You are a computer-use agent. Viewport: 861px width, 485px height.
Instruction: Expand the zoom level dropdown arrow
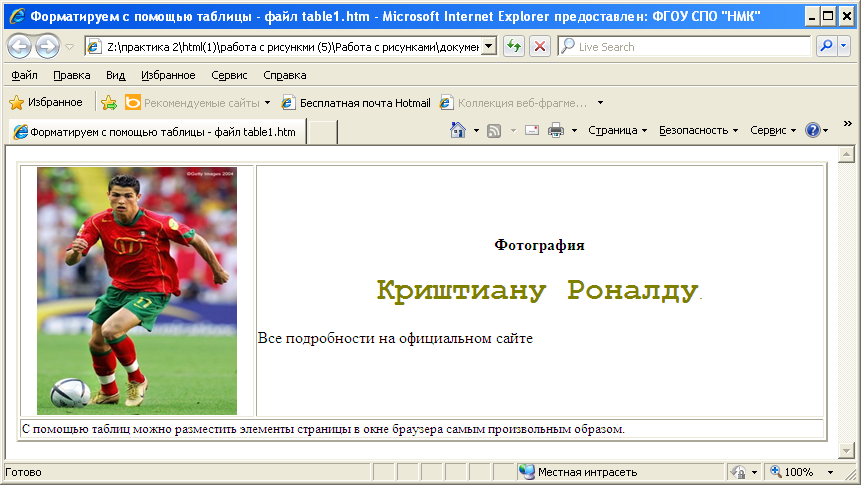point(830,472)
